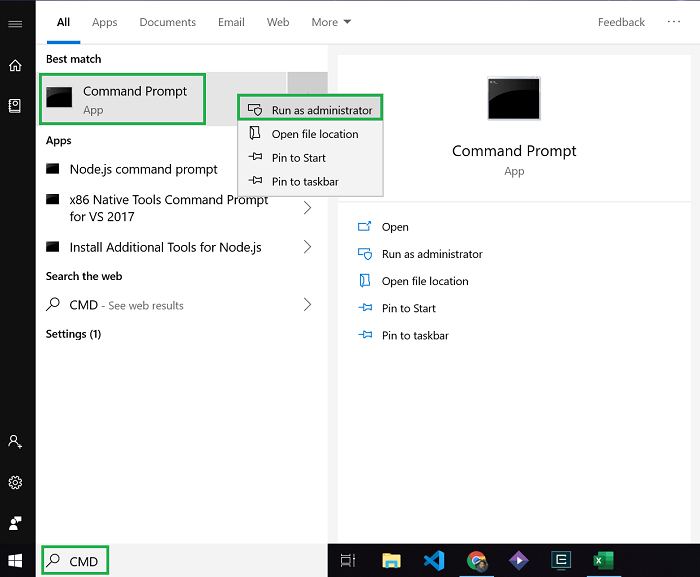This screenshot has height=577, width=700.
Task: Click the add account icon in the sidebar
Action: (15, 442)
